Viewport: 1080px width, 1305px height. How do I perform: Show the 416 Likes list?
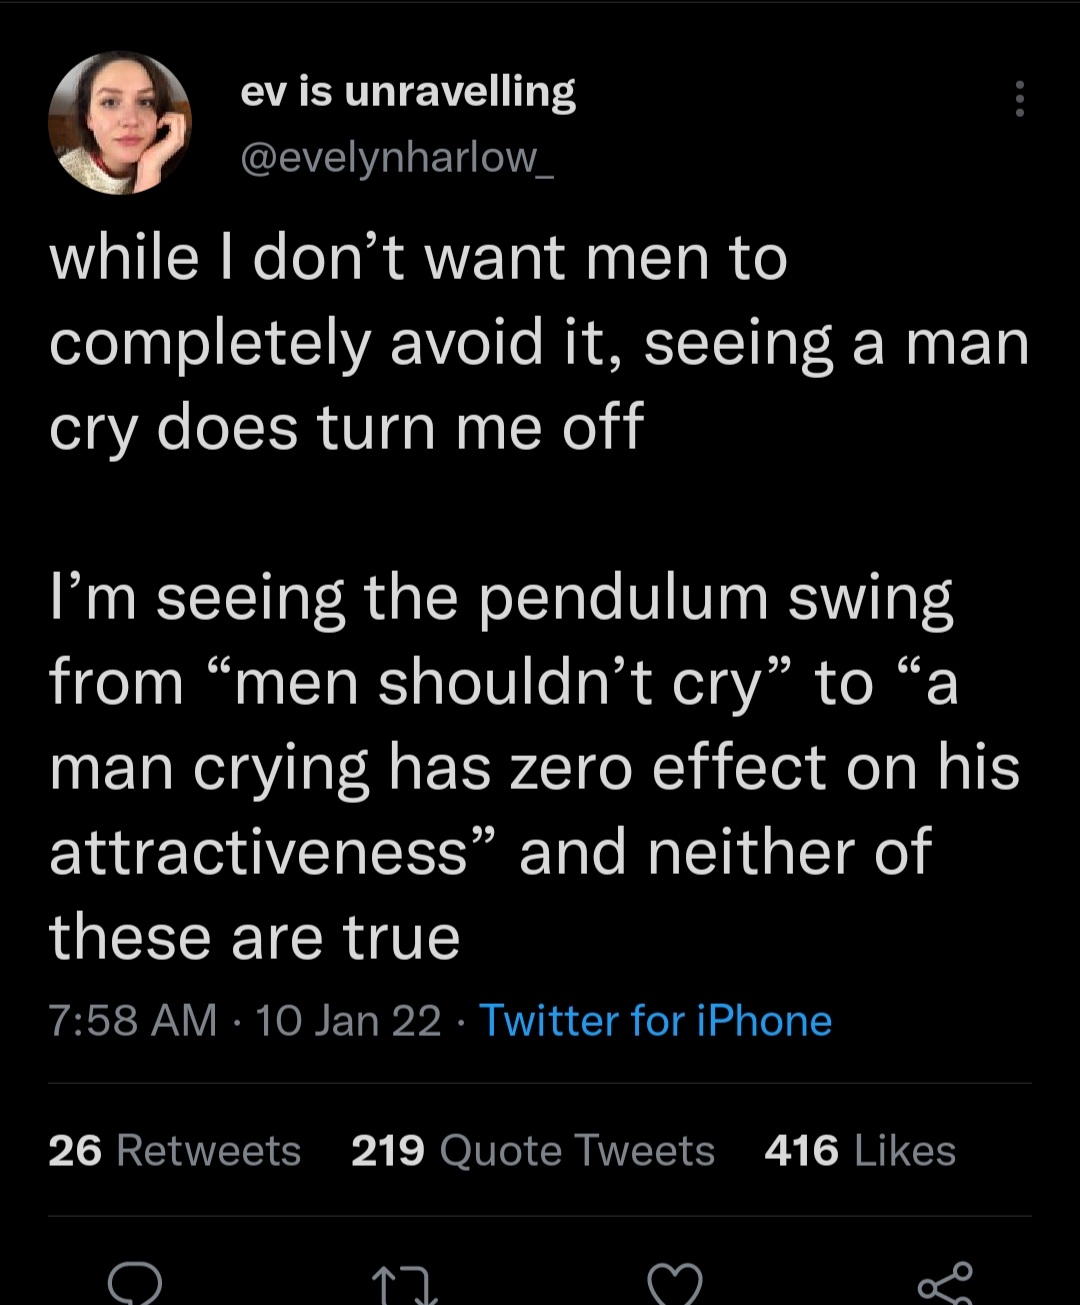click(860, 1151)
